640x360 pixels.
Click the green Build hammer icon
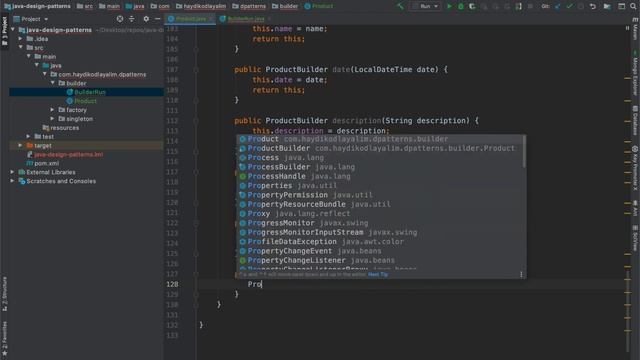point(400,6)
